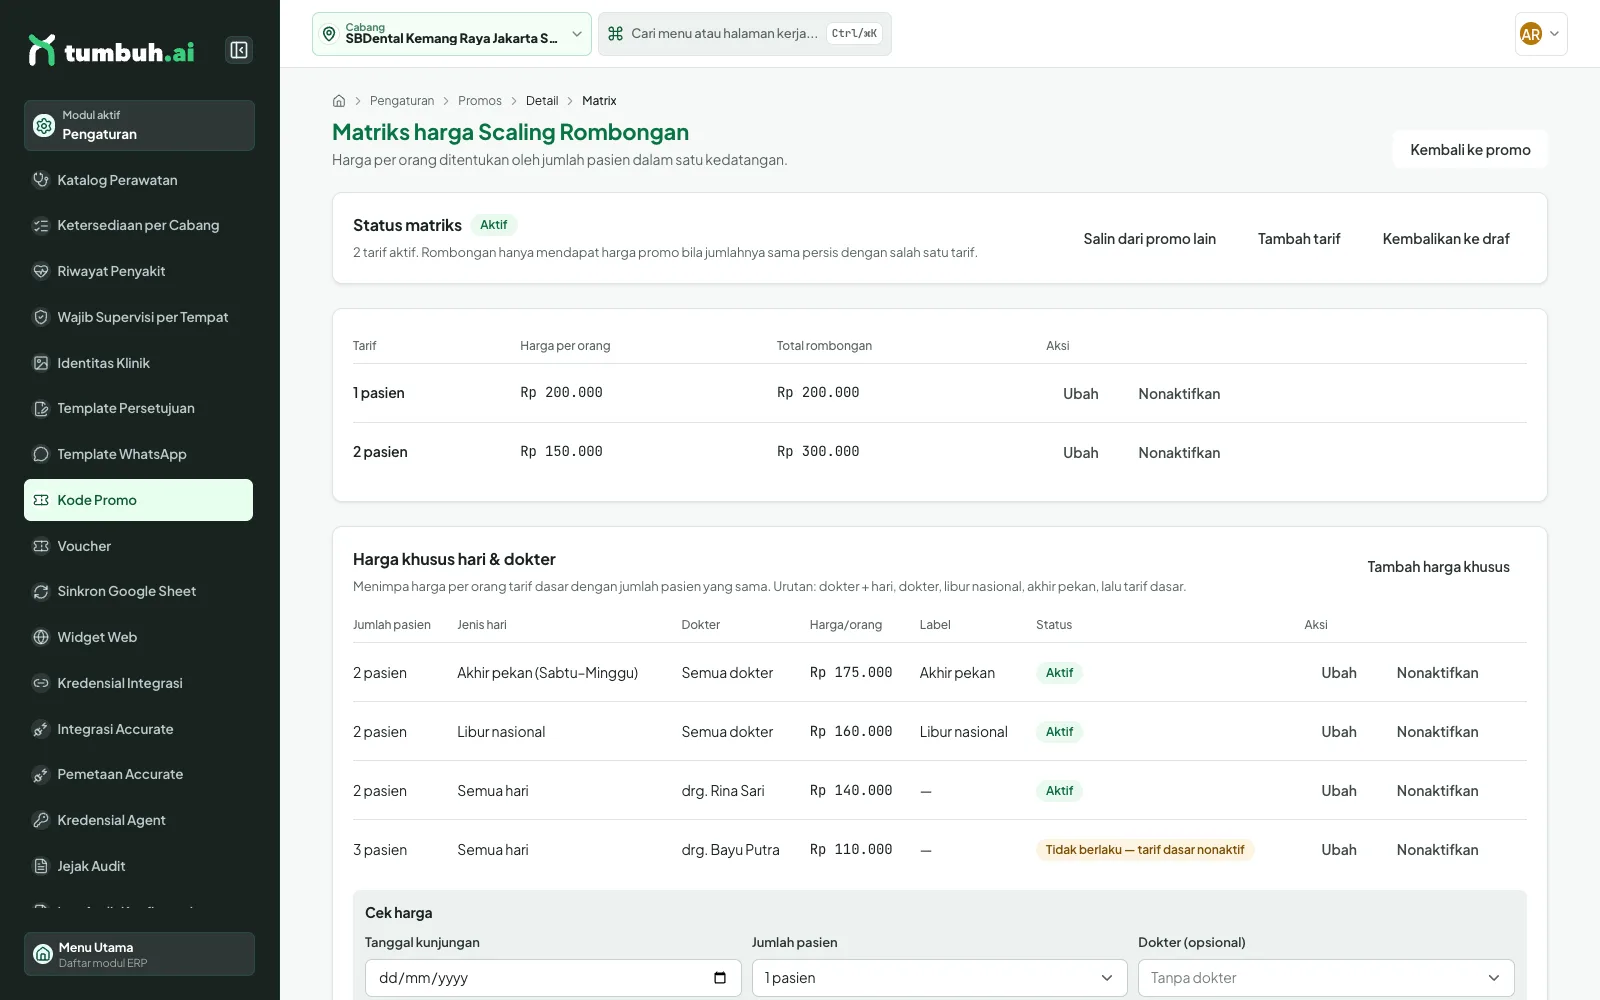
Task: Click the calendar icon in Tanggal kunjungan
Action: point(720,978)
